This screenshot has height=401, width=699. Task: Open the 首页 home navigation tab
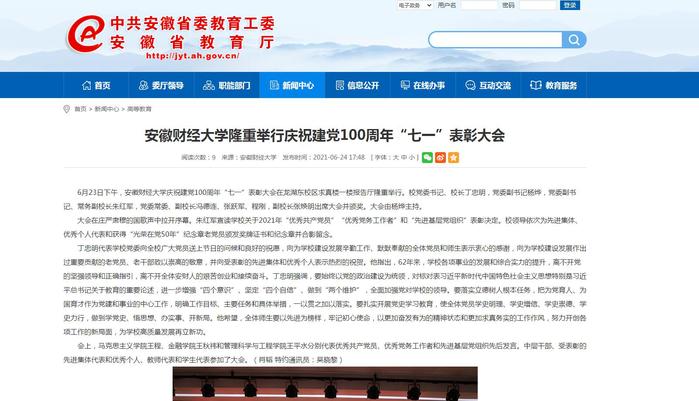(x=96, y=86)
